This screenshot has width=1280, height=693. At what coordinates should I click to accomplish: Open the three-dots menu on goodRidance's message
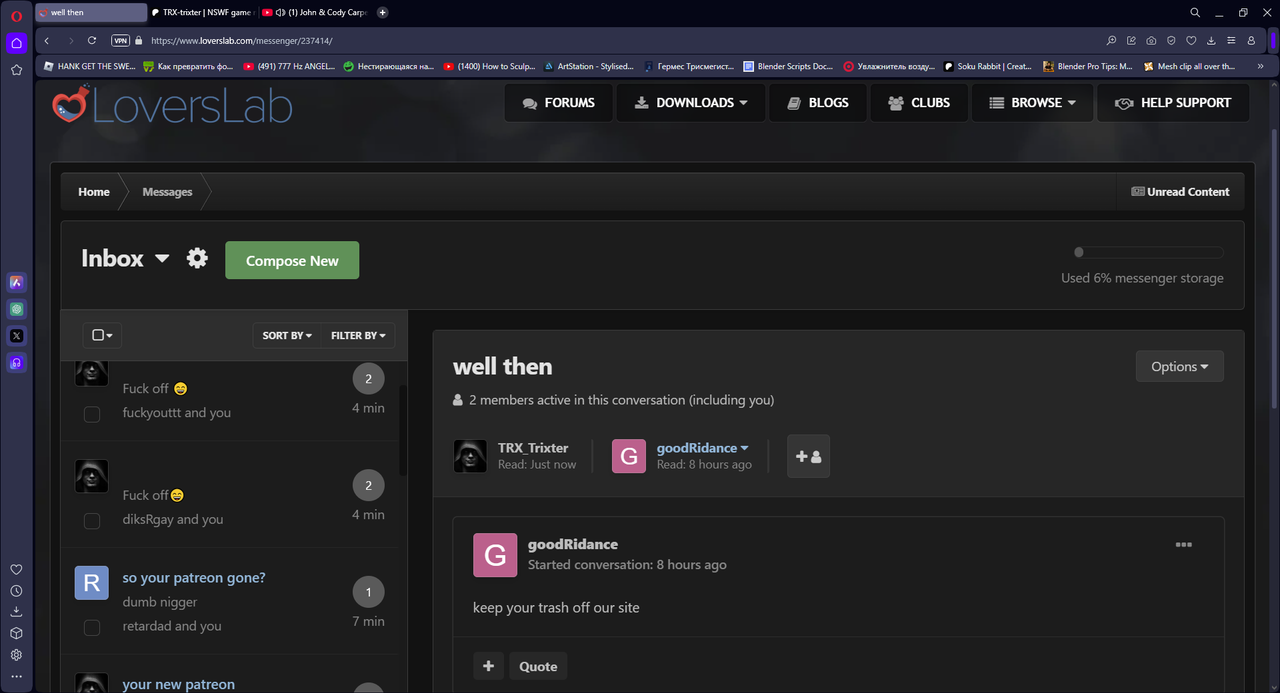tap(1184, 545)
